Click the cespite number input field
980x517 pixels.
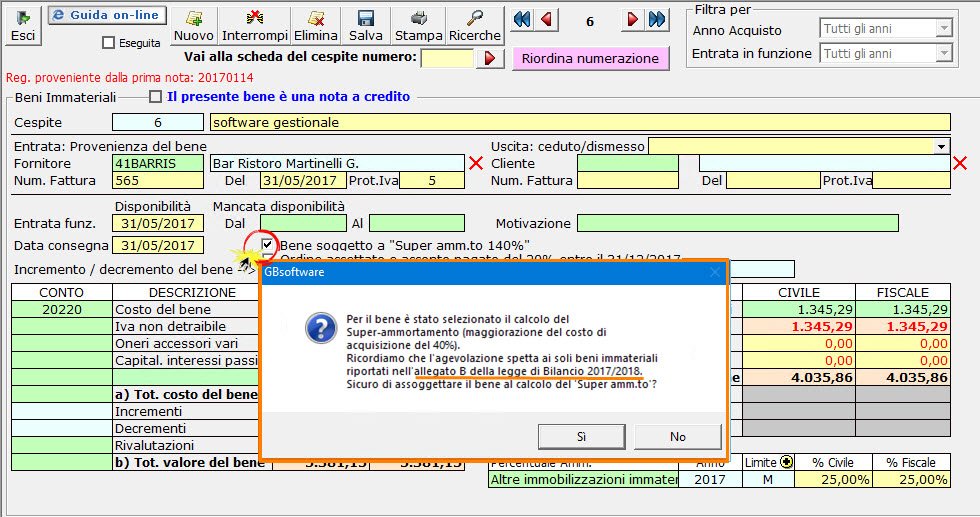click(x=447, y=58)
